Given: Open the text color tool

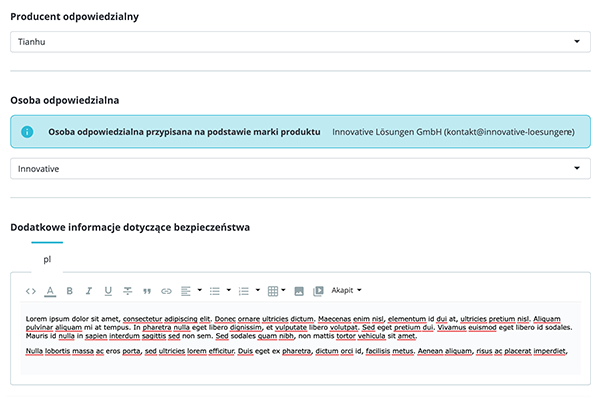Looking at the screenshot, I should (50, 291).
